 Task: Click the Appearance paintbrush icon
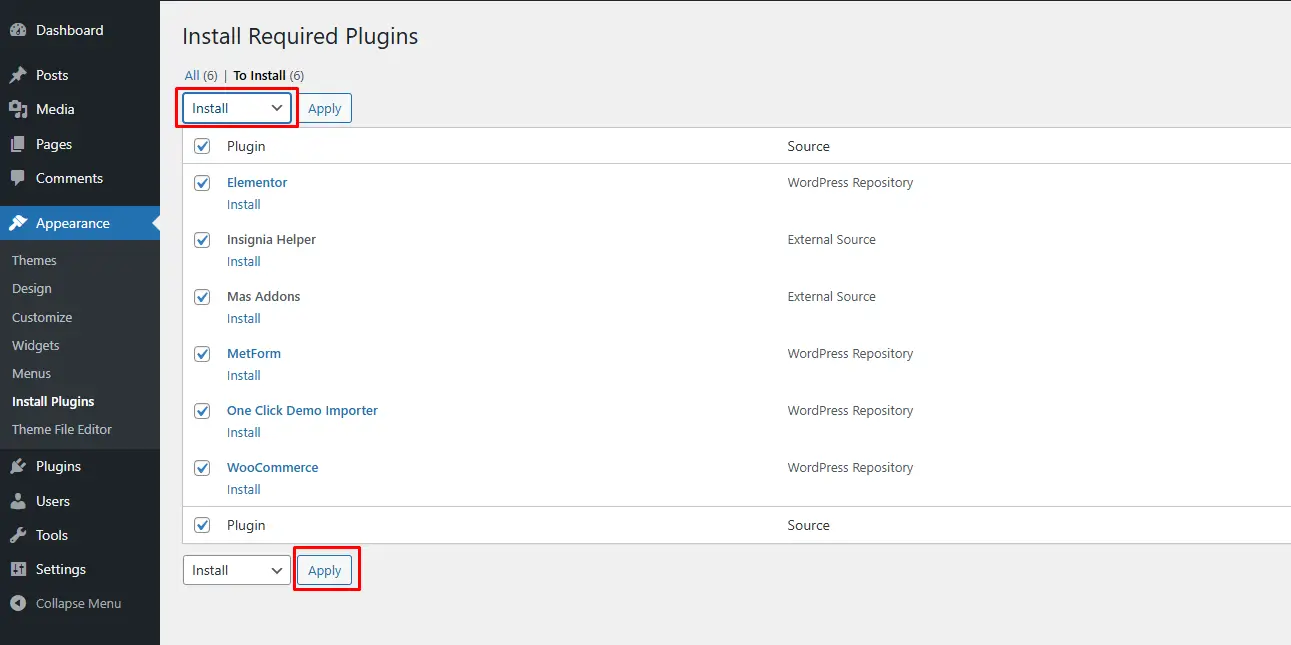(x=18, y=223)
